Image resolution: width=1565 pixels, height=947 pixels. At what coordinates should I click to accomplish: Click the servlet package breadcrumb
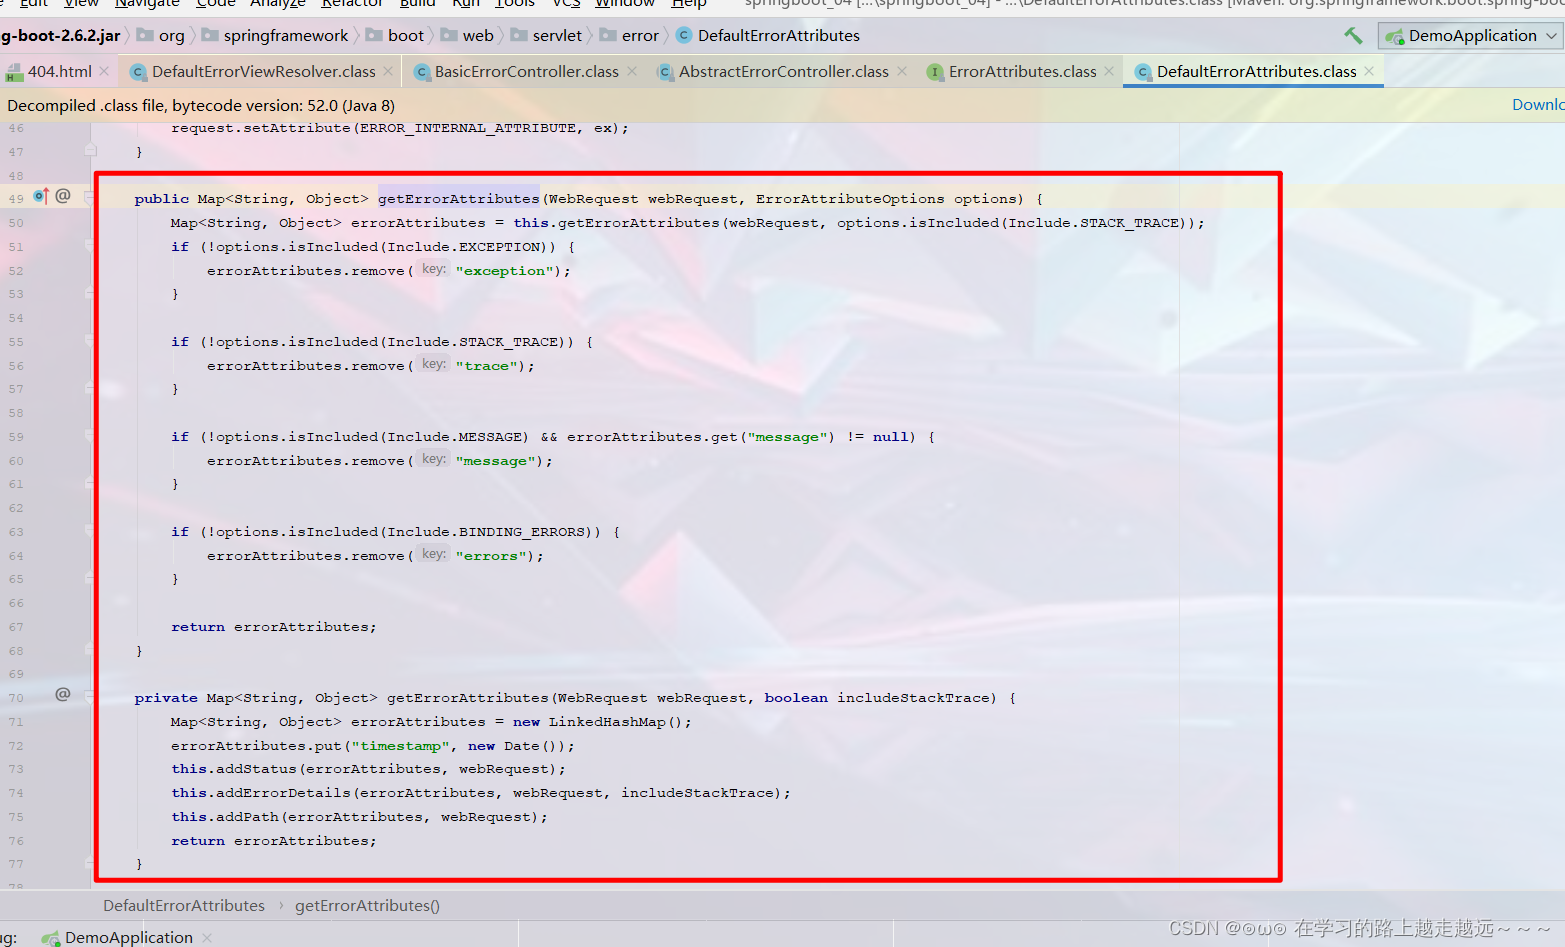(x=546, y=36)
